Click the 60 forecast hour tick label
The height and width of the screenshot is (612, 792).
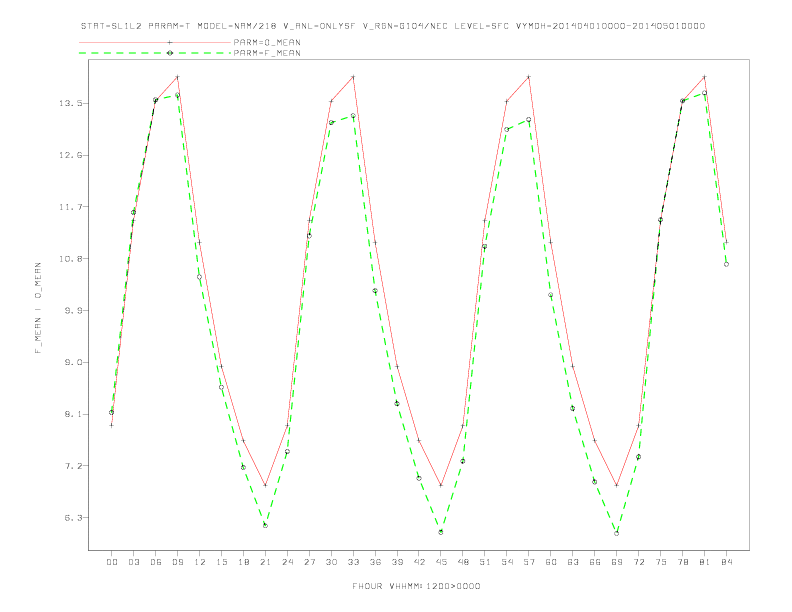pyautogui.click(x=551, y=562)
